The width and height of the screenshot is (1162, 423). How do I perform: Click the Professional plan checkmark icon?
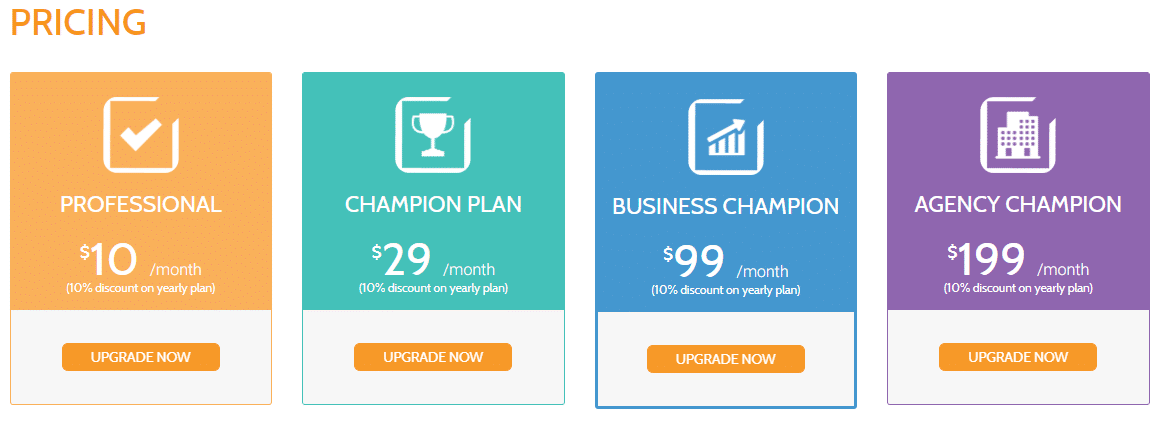tap(141, 134)
